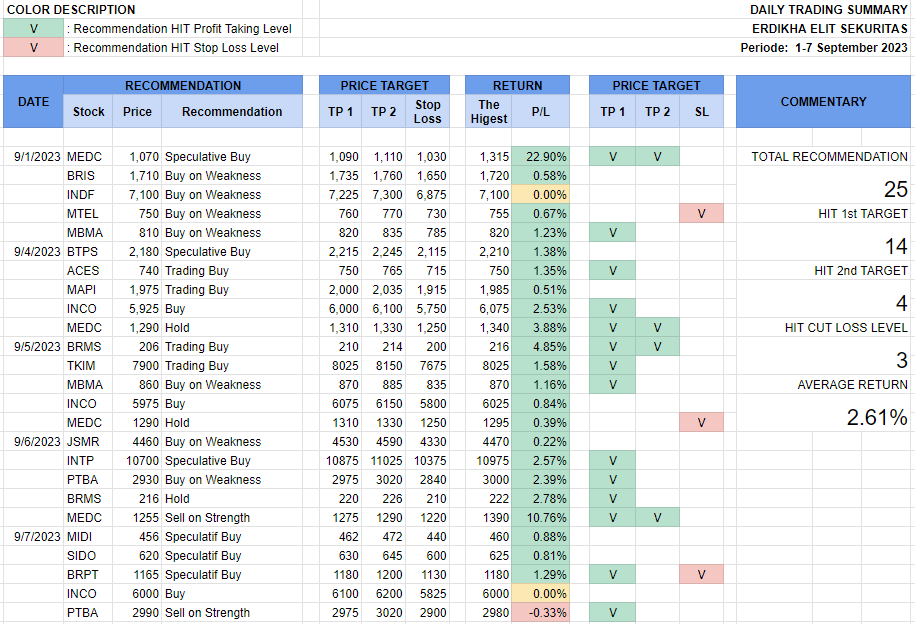Select the DATE column header
The height and width of the screenshot is (624, 915).
point(33,102)
